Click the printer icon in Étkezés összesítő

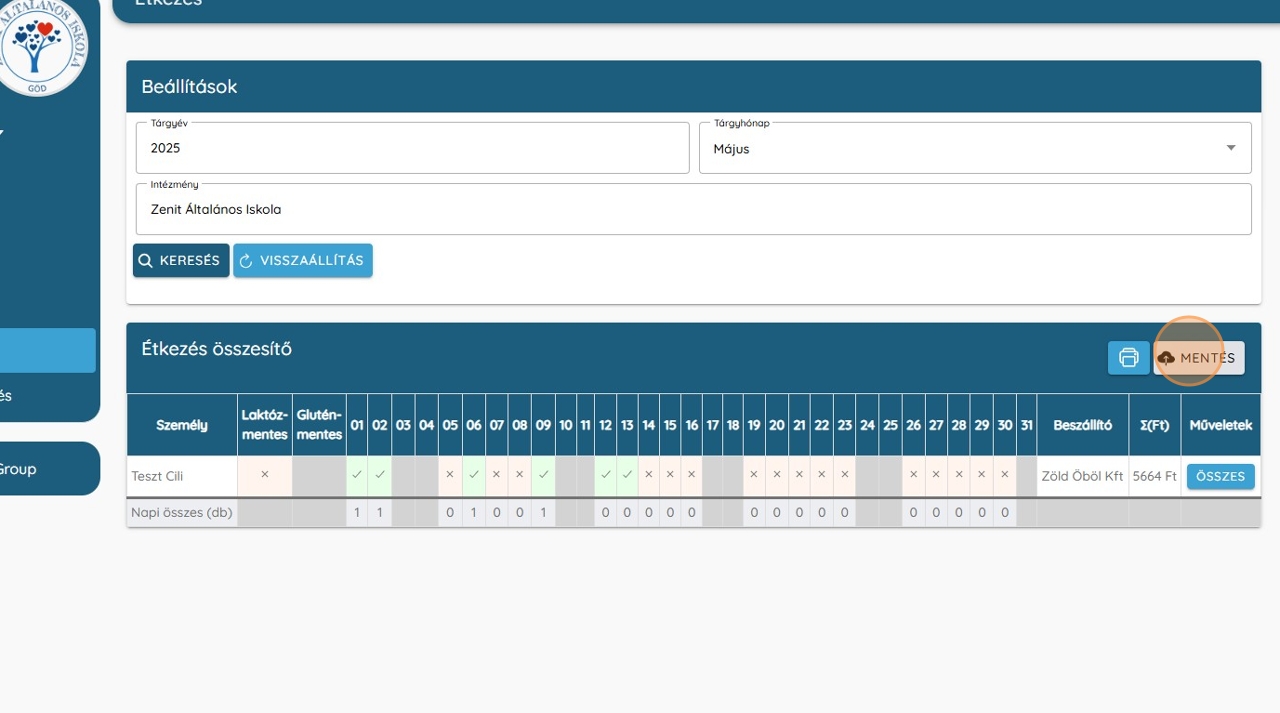1128,358
